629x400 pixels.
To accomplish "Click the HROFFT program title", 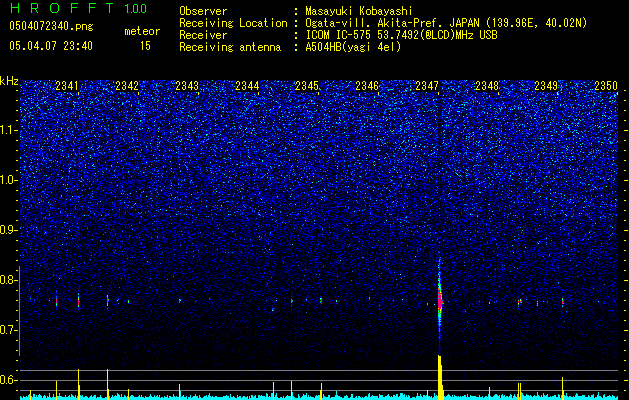I will 62,8.
